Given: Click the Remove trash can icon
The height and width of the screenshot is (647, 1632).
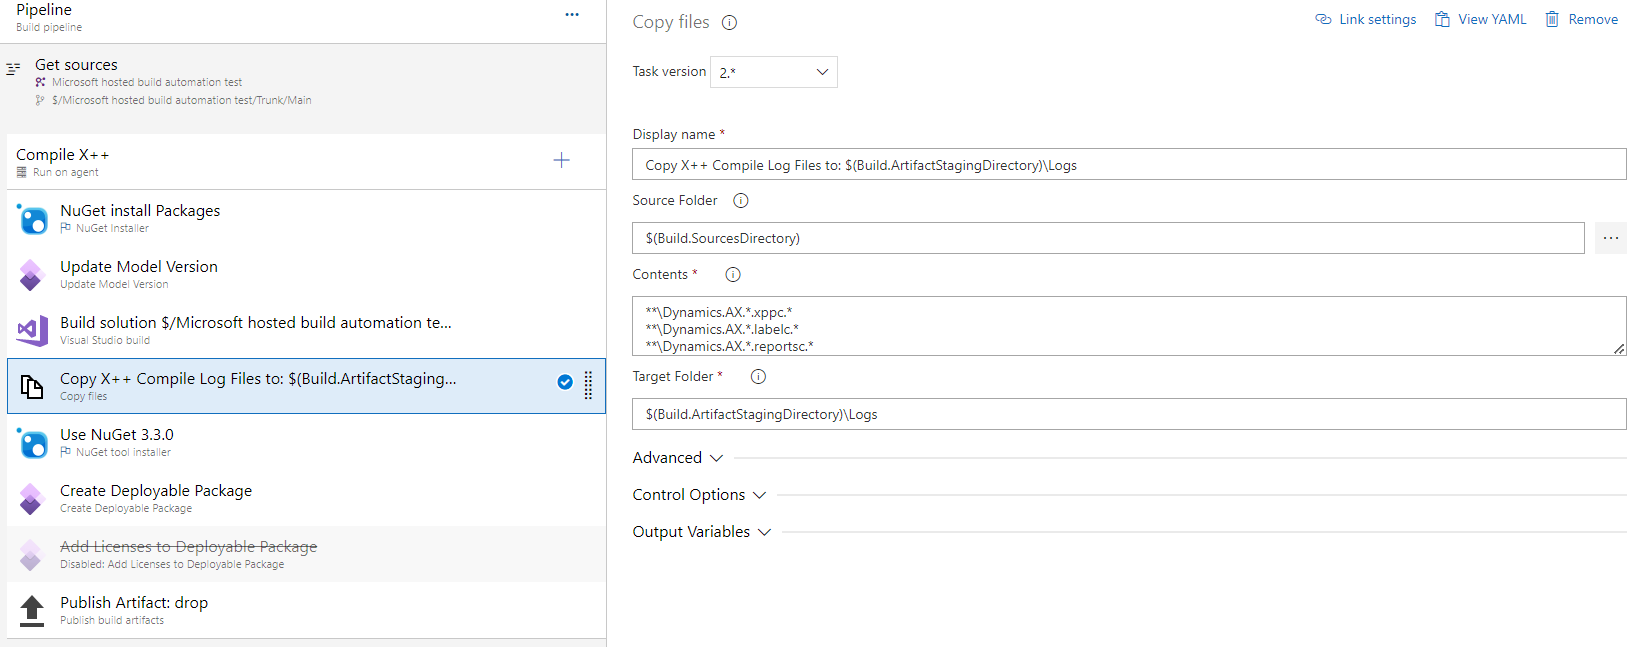Looking at the screenshot, I should tap(1552, 19).
